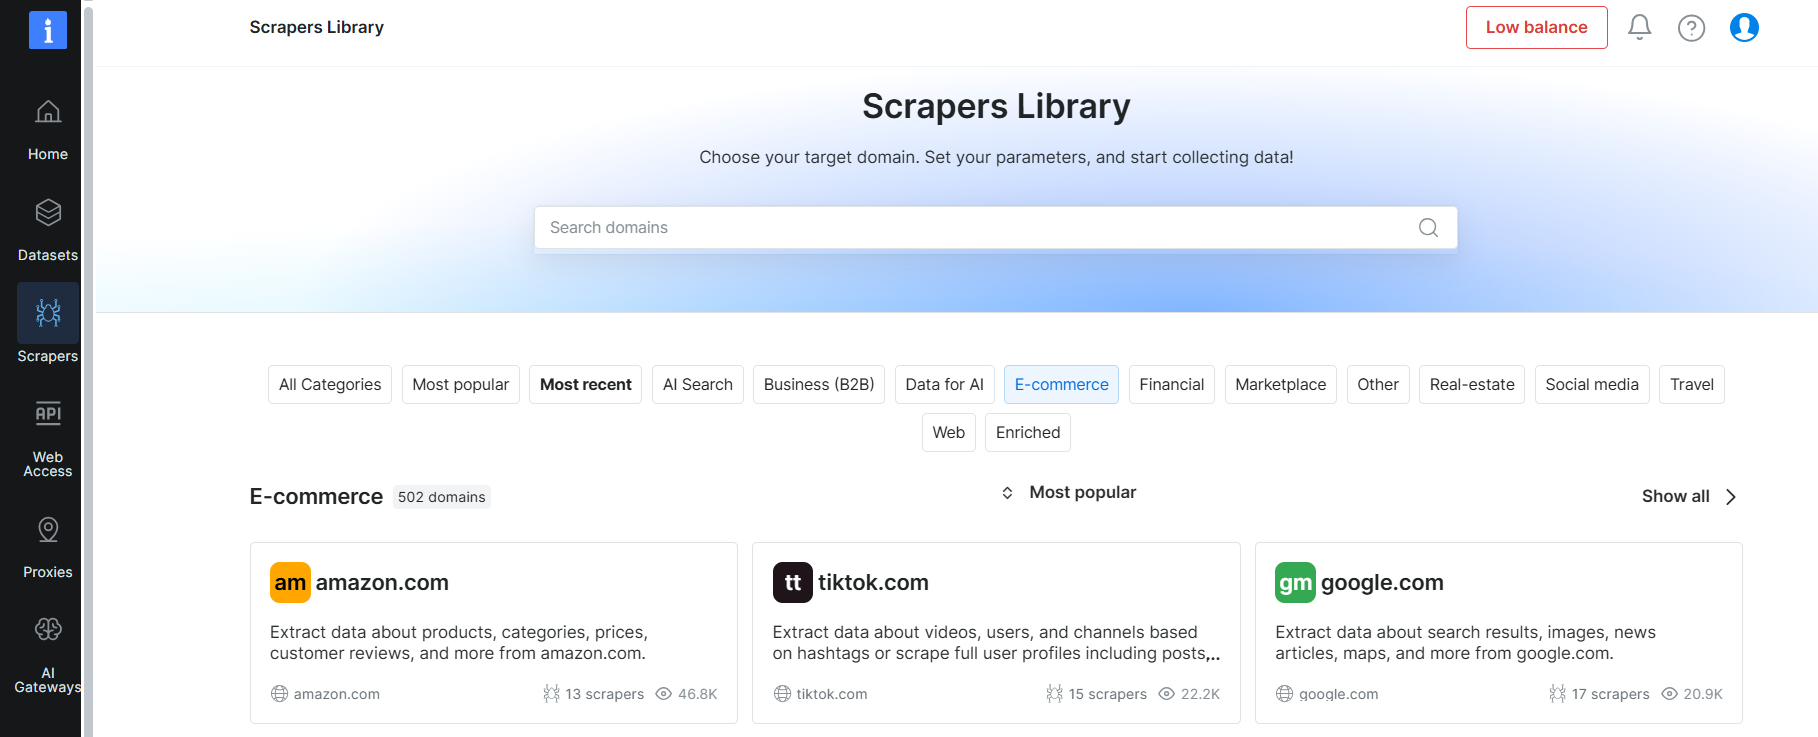The width and height of the screenshot is (1818, 737).
Task: Filter by Financial category
Action: coord(1172,385)
